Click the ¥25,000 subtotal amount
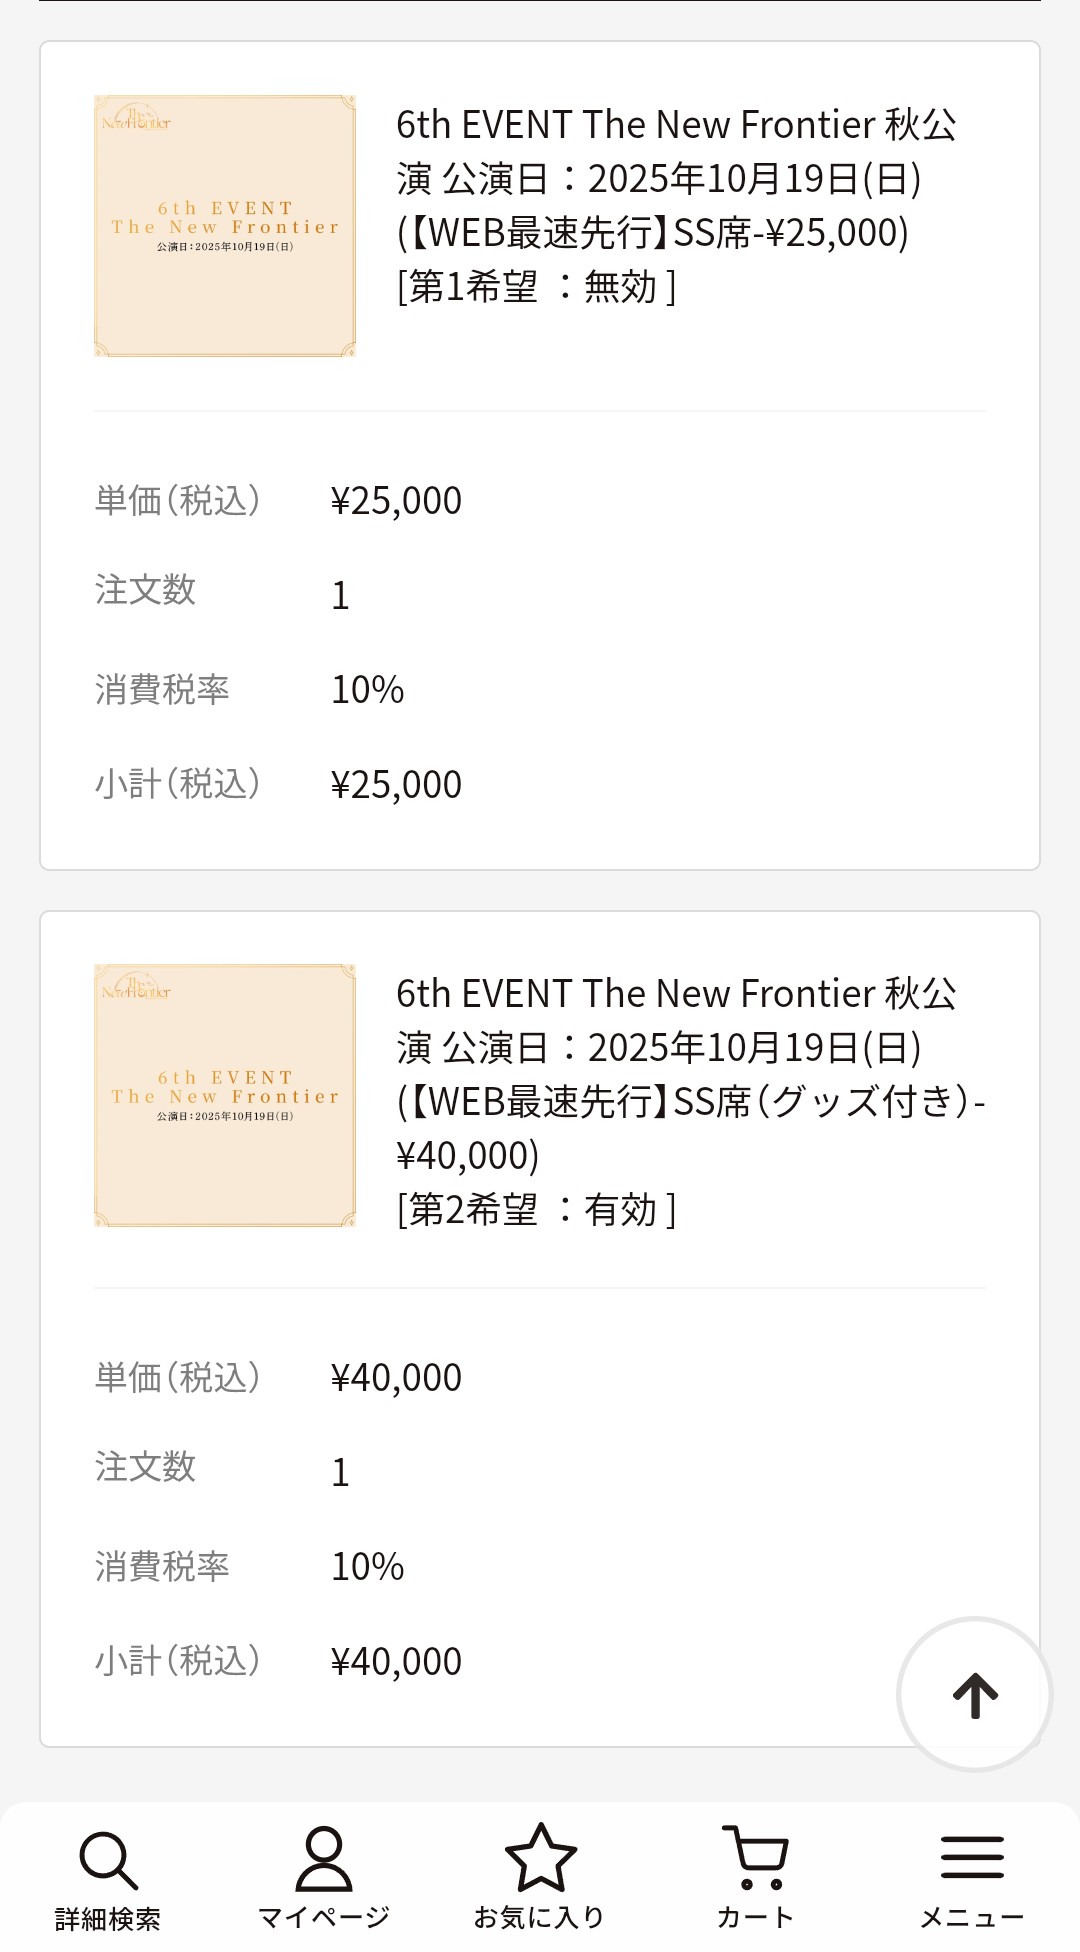The image size is (1080, 1952). (397, 785)
